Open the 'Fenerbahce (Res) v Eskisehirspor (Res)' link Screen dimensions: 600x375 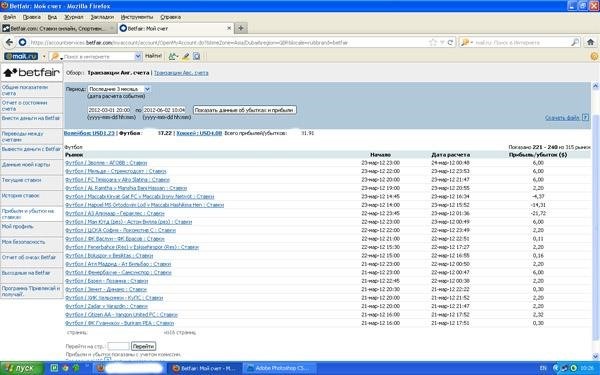pyautogui.click(x=132, y=248)
